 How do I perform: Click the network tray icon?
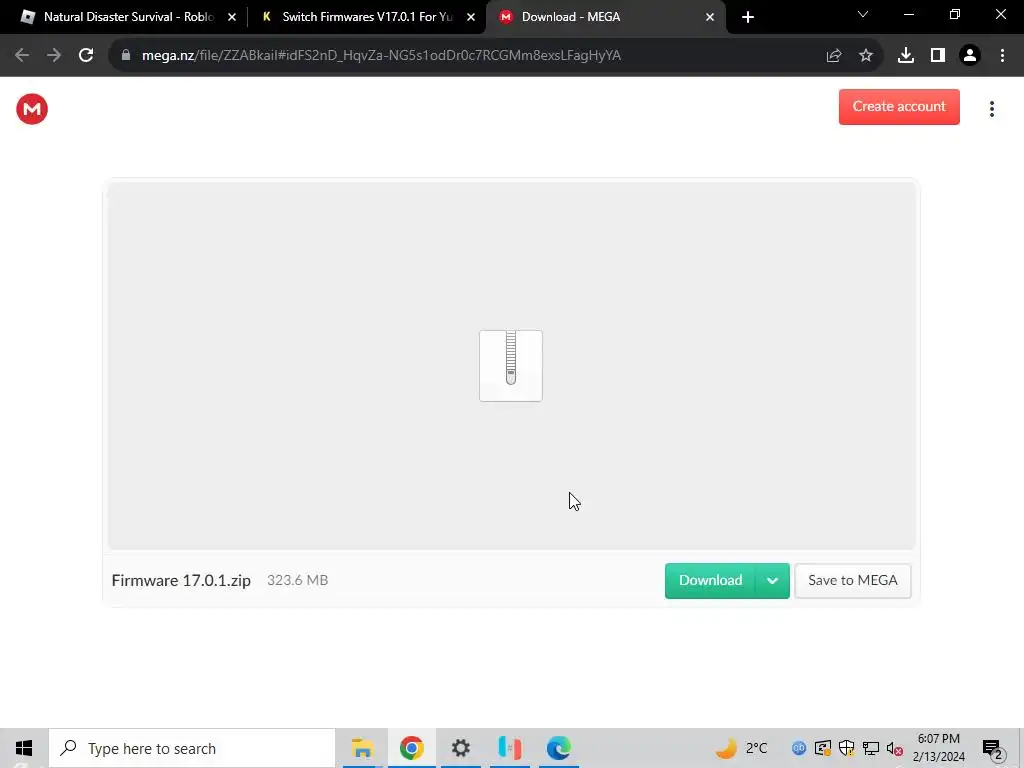[871, 748]
